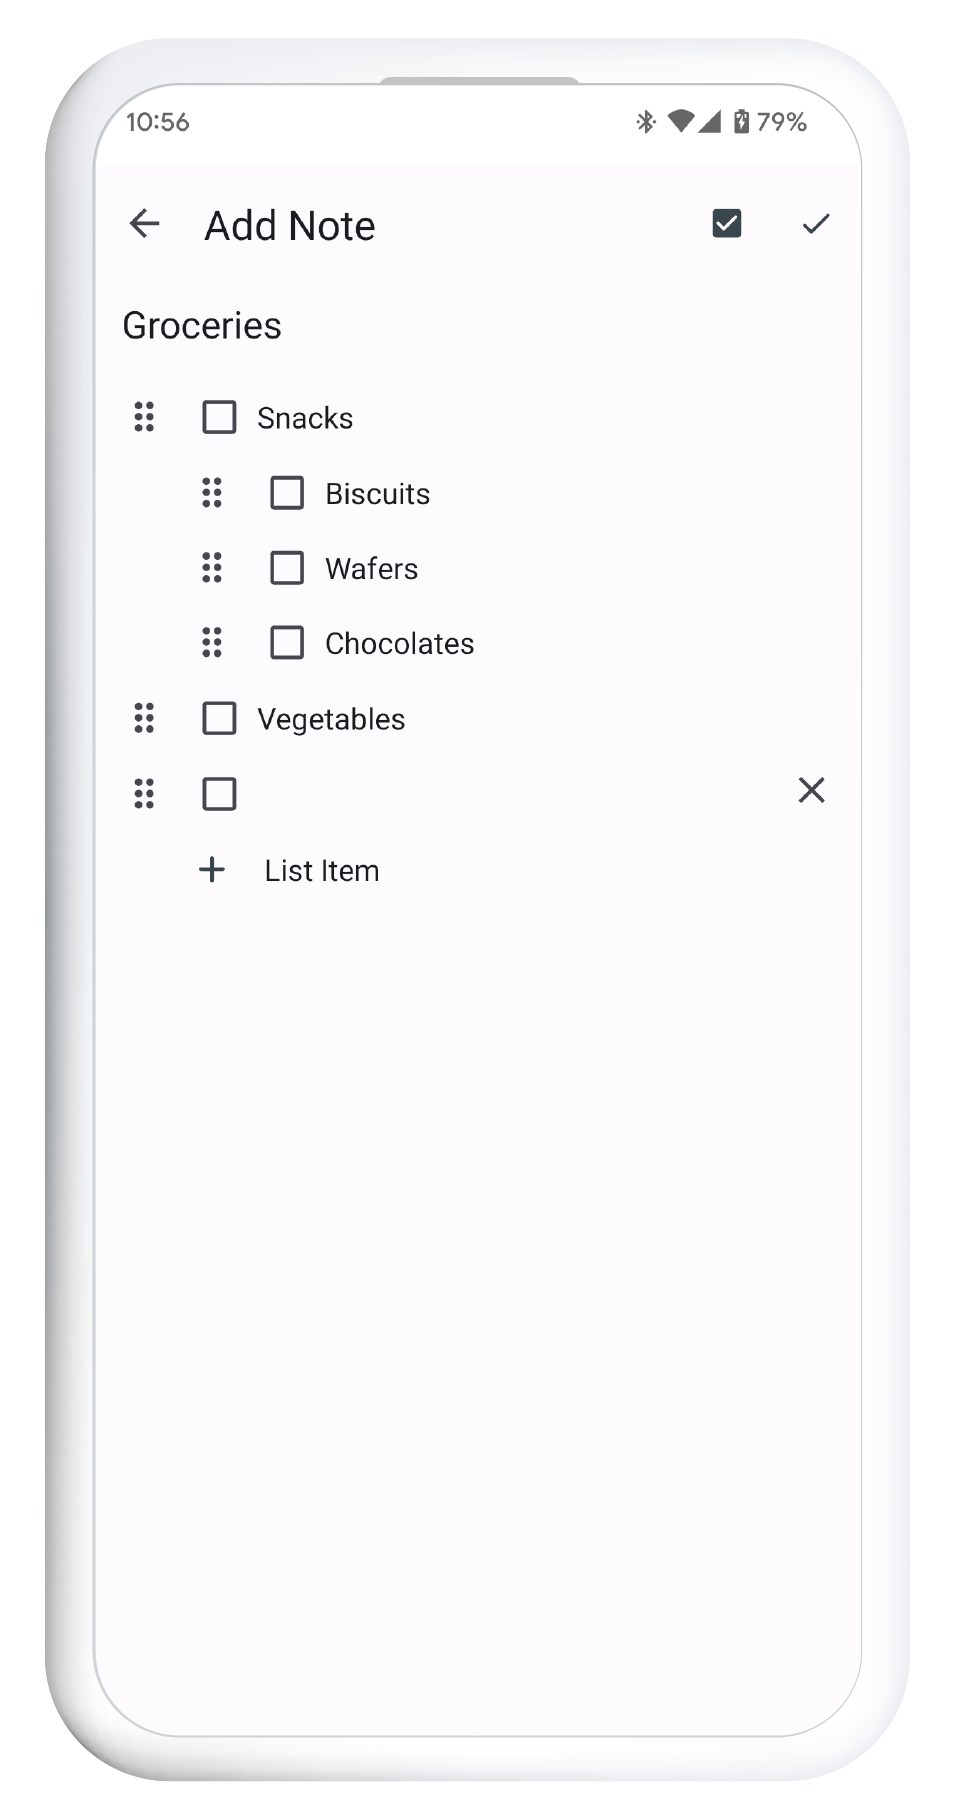Tap the back arrow to exit Add Note
The image size is (955, 1820).
[x=144, y=224]
